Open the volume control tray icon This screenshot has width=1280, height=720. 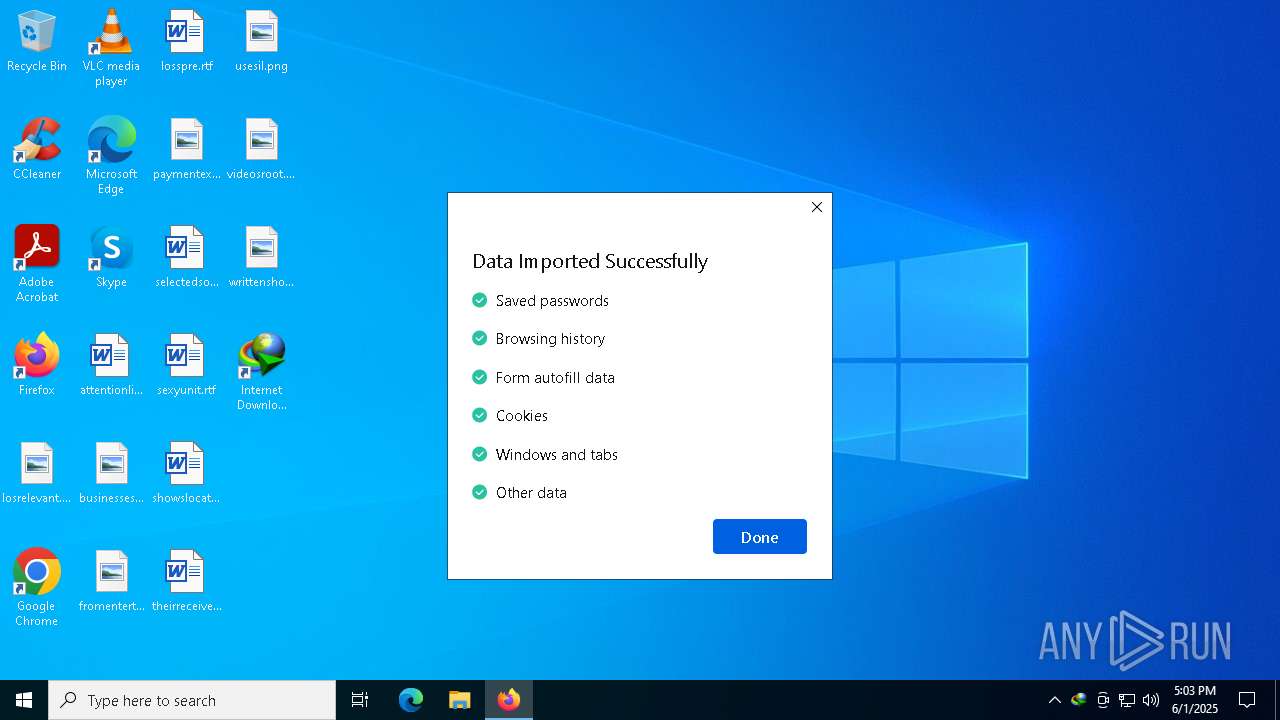1151,700
